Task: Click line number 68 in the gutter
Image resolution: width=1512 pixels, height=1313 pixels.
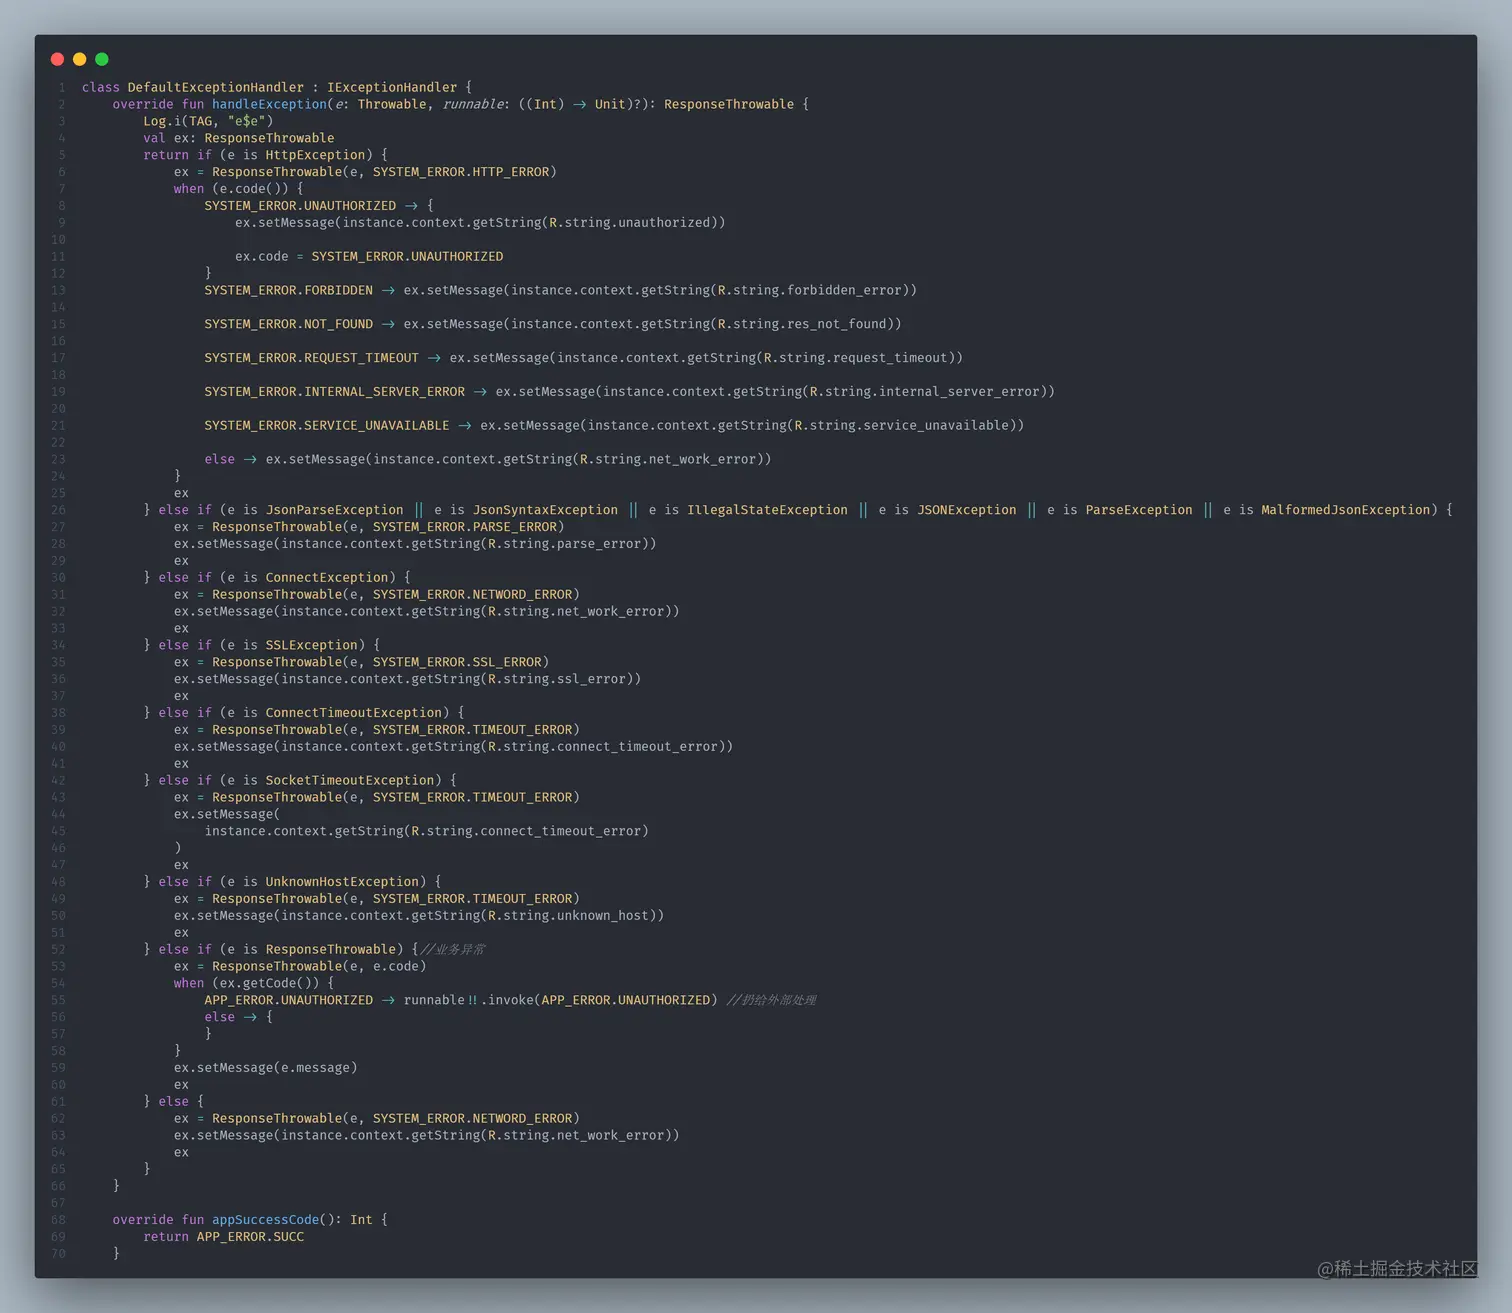Action: [58, 1220]
